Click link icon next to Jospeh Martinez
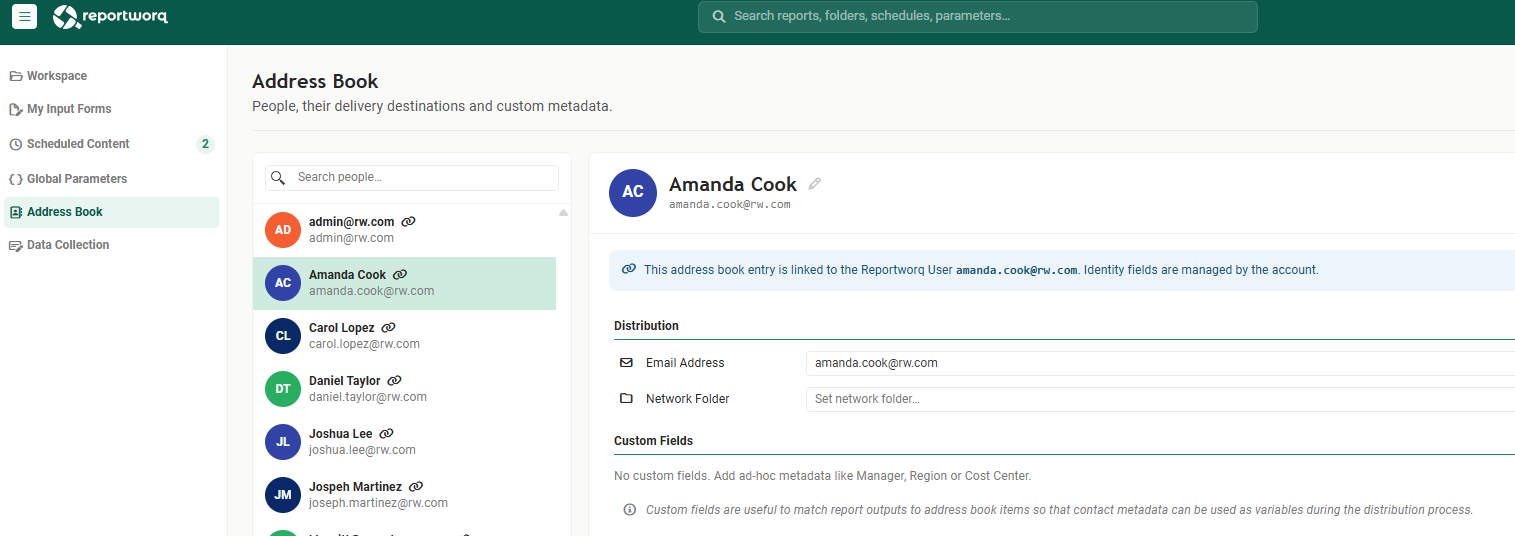The height and width of the screenshot is (536, 1515). coord(416,487)
